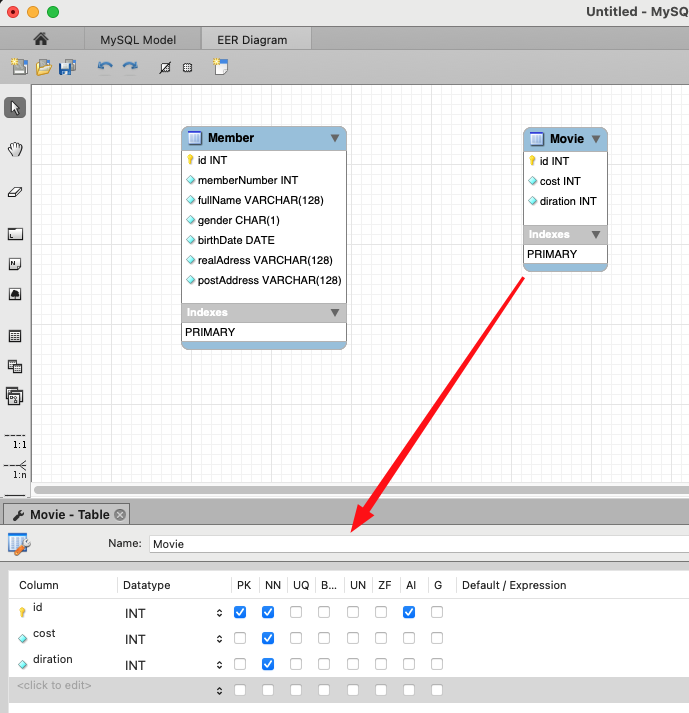Select the Hand pan tool
The height and width of the screenshot is (713, 689).
(15, 150)
